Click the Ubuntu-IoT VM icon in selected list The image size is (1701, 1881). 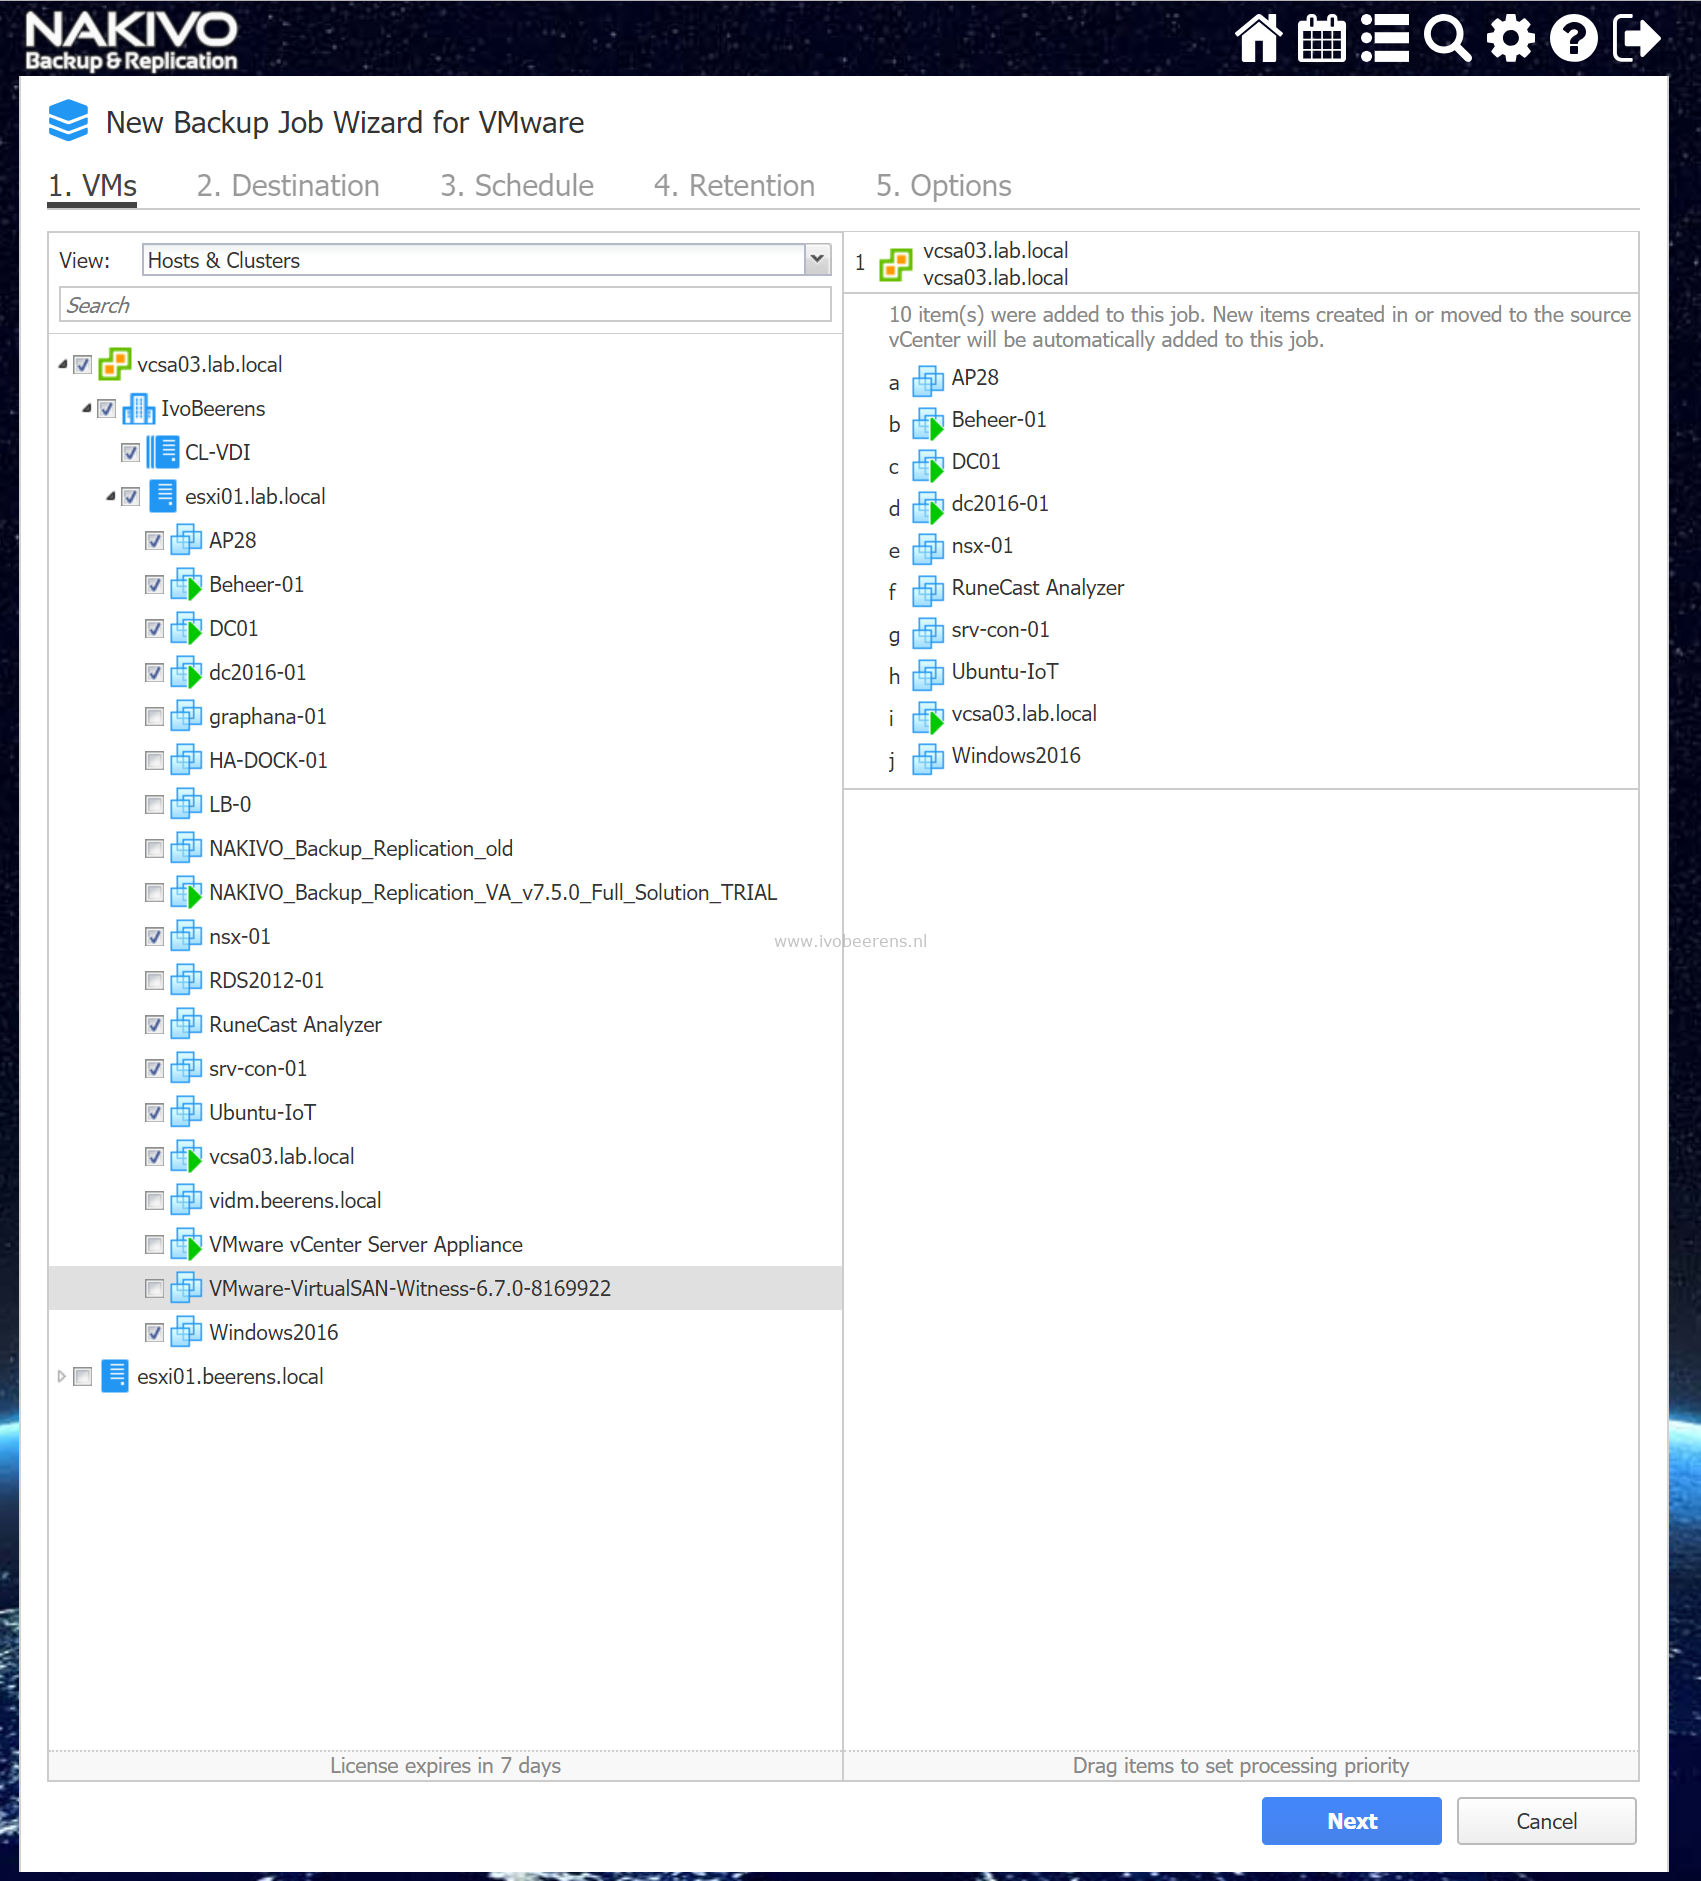click(928, 674)
